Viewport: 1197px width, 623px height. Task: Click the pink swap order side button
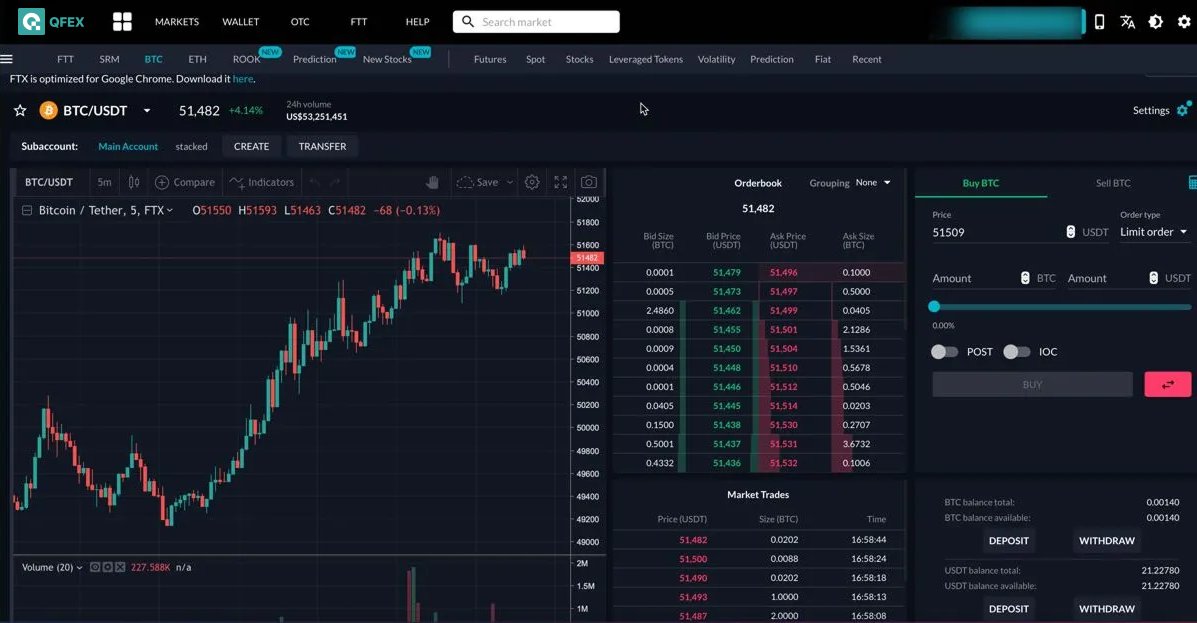tap(1167, 384)
